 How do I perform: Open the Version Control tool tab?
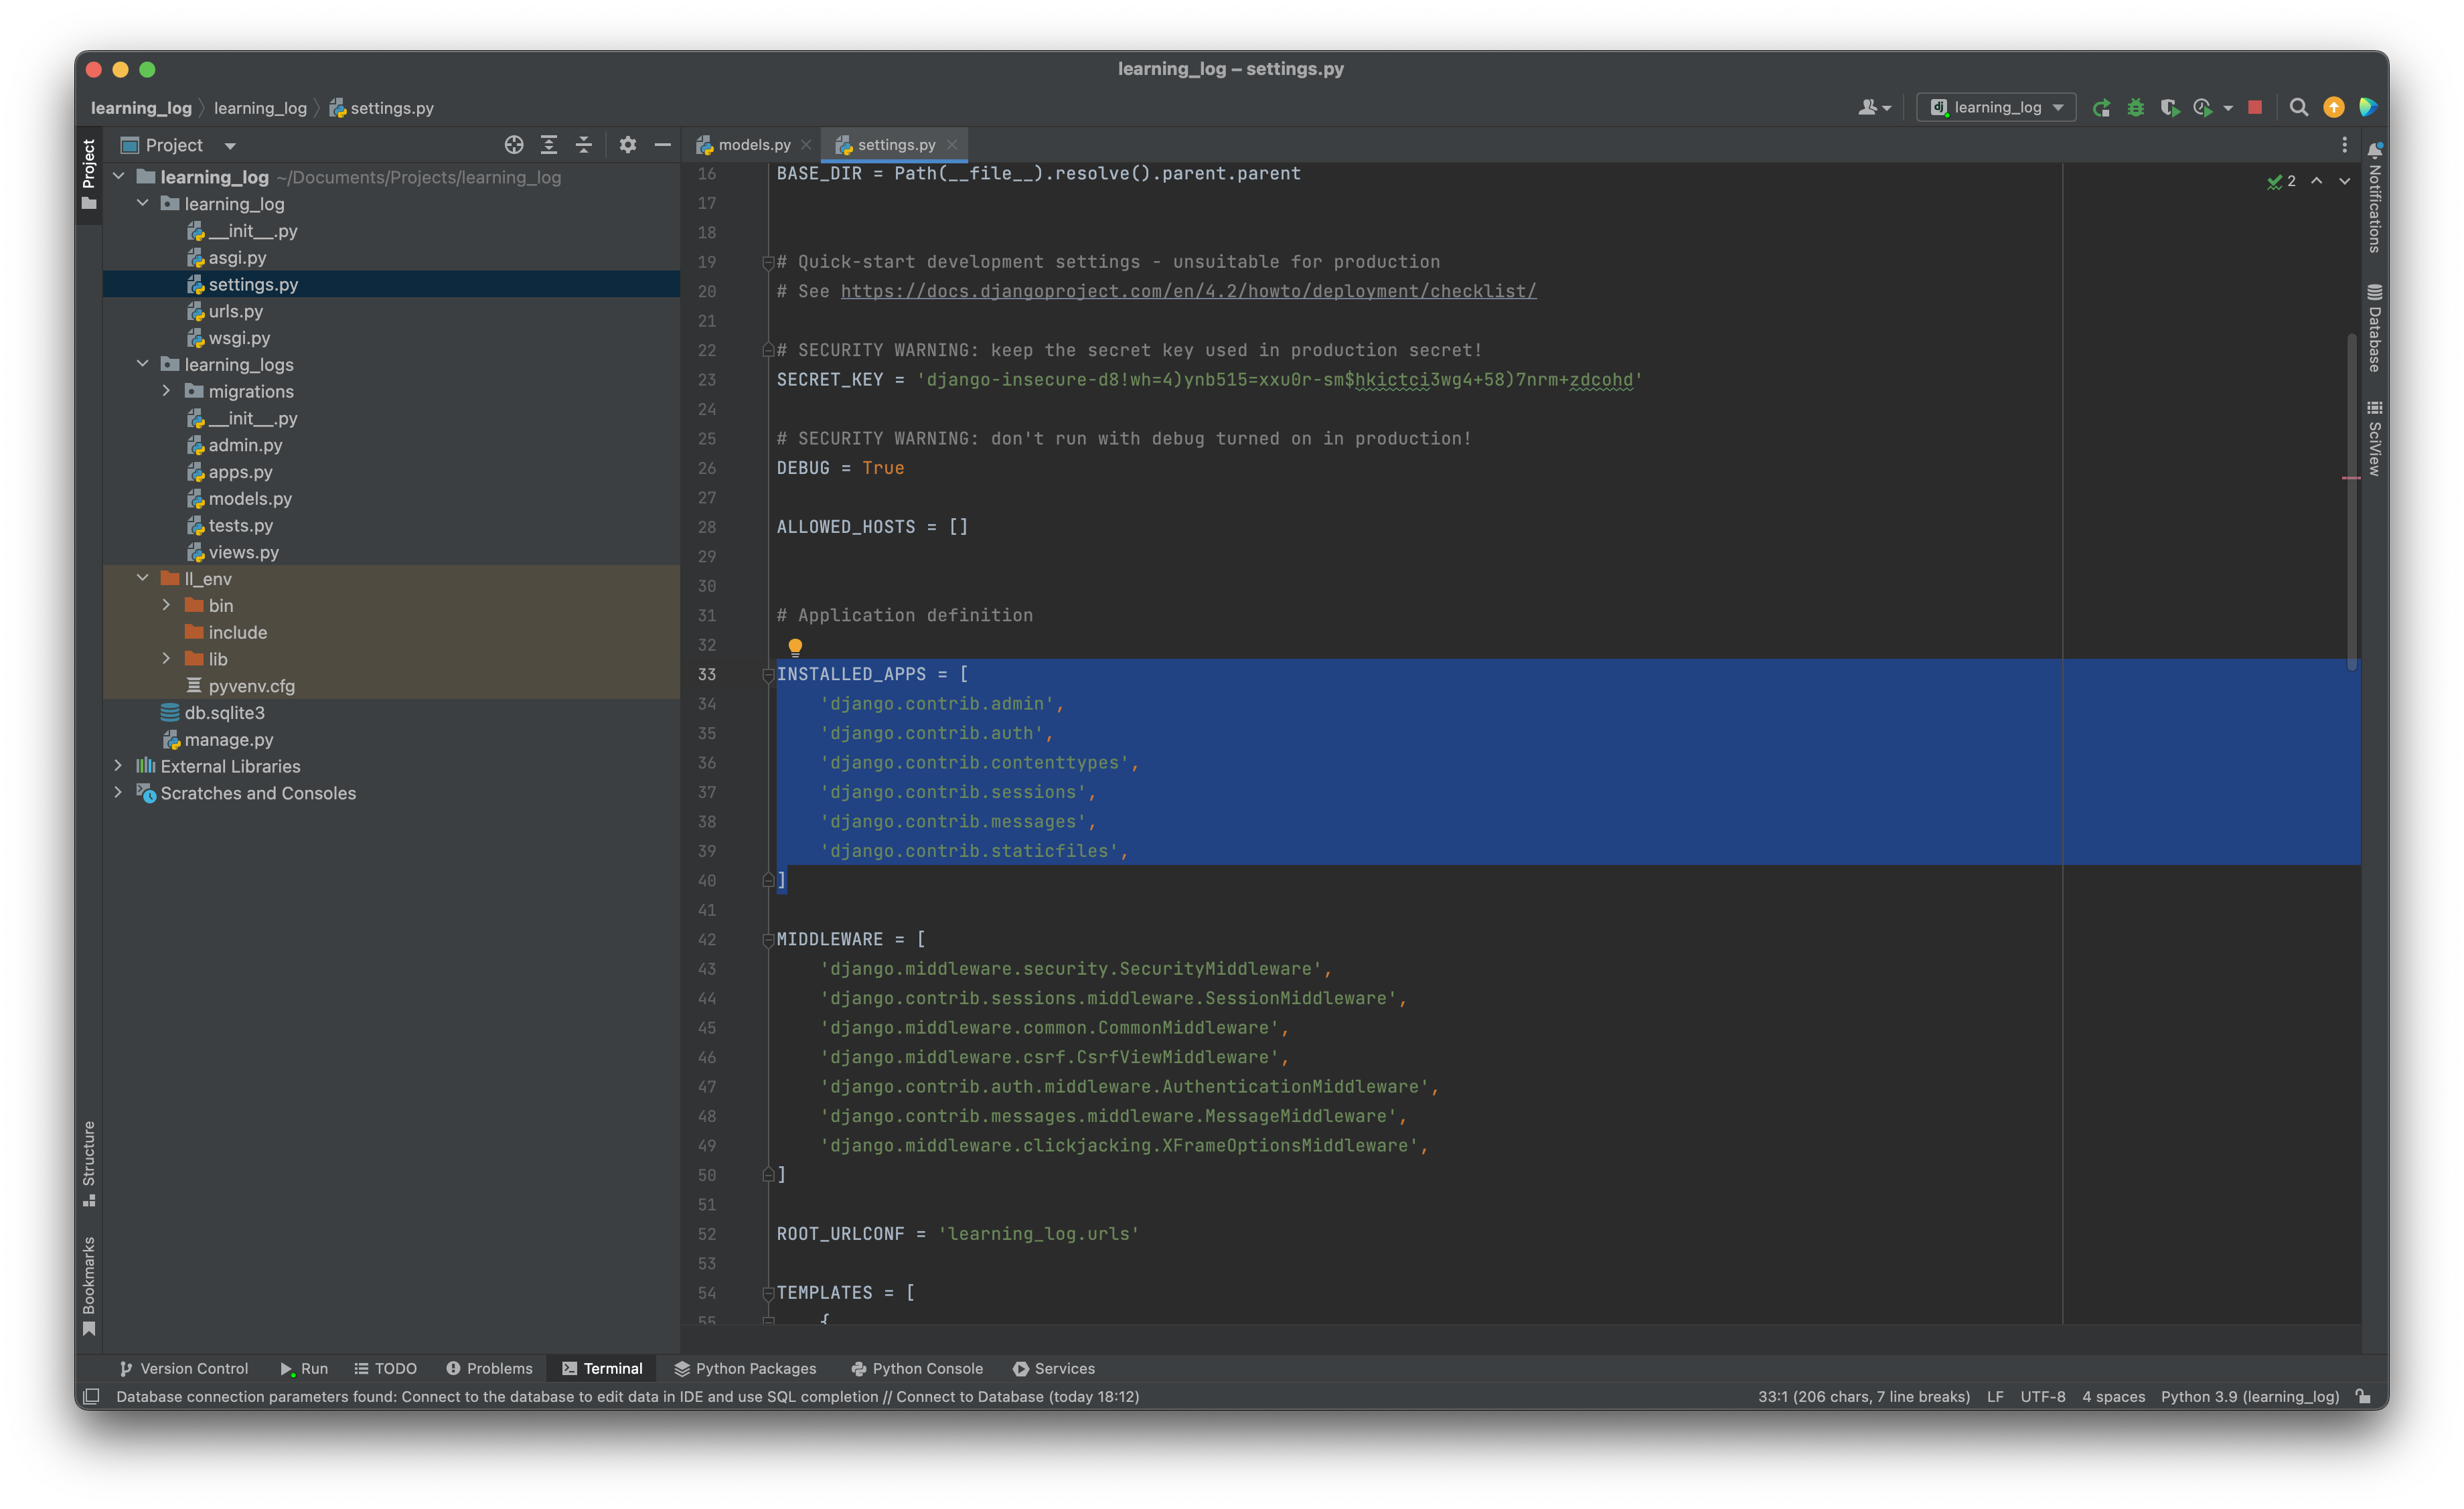click(184, 1368)
